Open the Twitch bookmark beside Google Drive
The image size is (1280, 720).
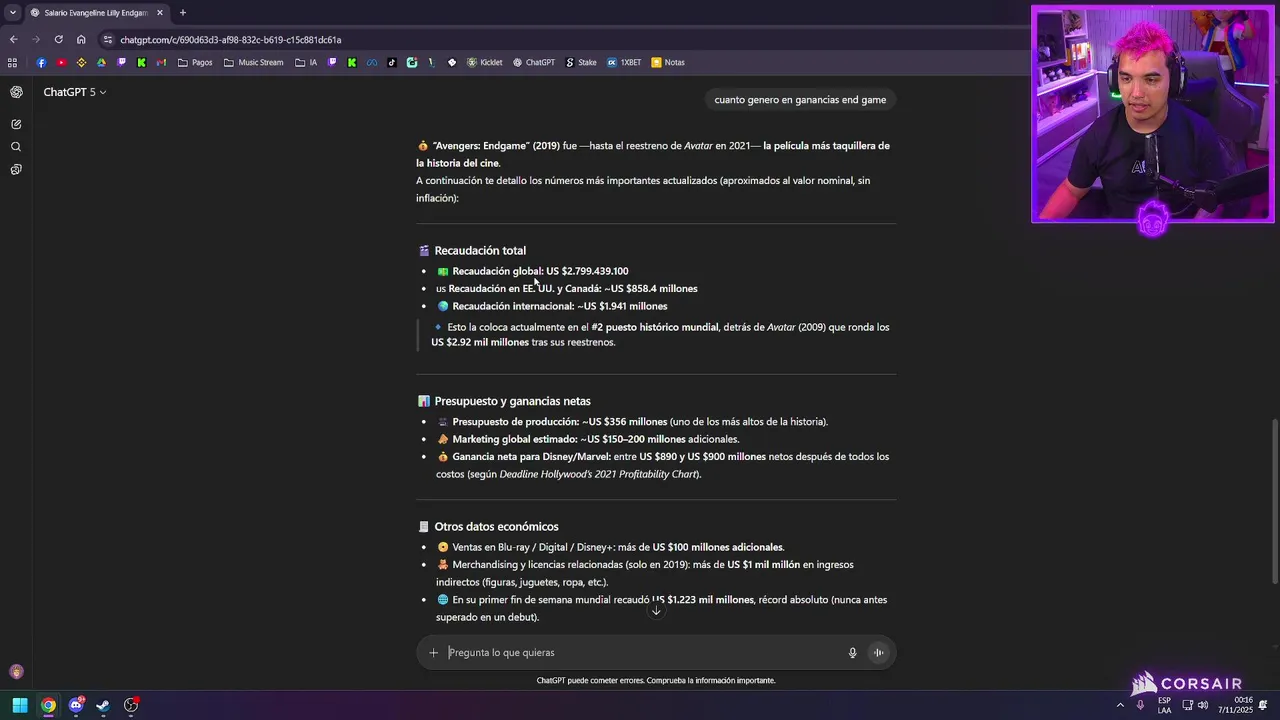point(121,62)
